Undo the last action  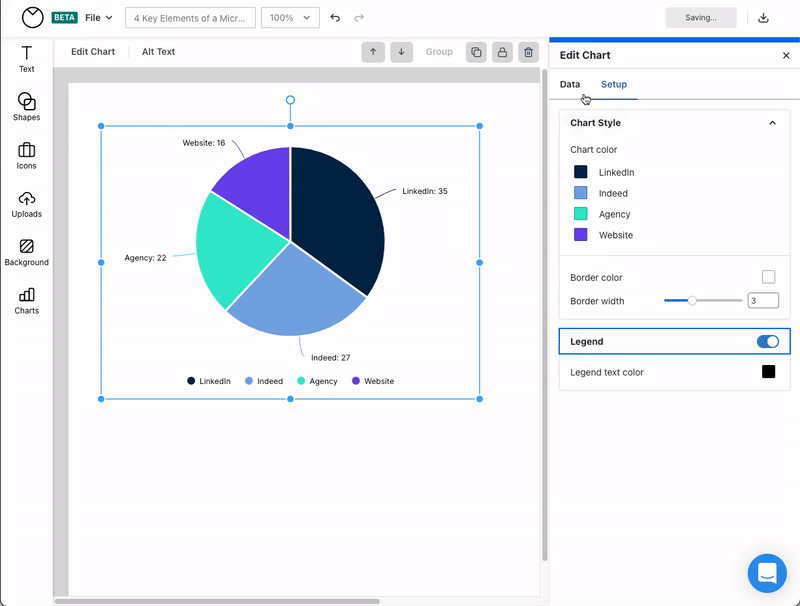pyautogui.click(x=334, y=17)
